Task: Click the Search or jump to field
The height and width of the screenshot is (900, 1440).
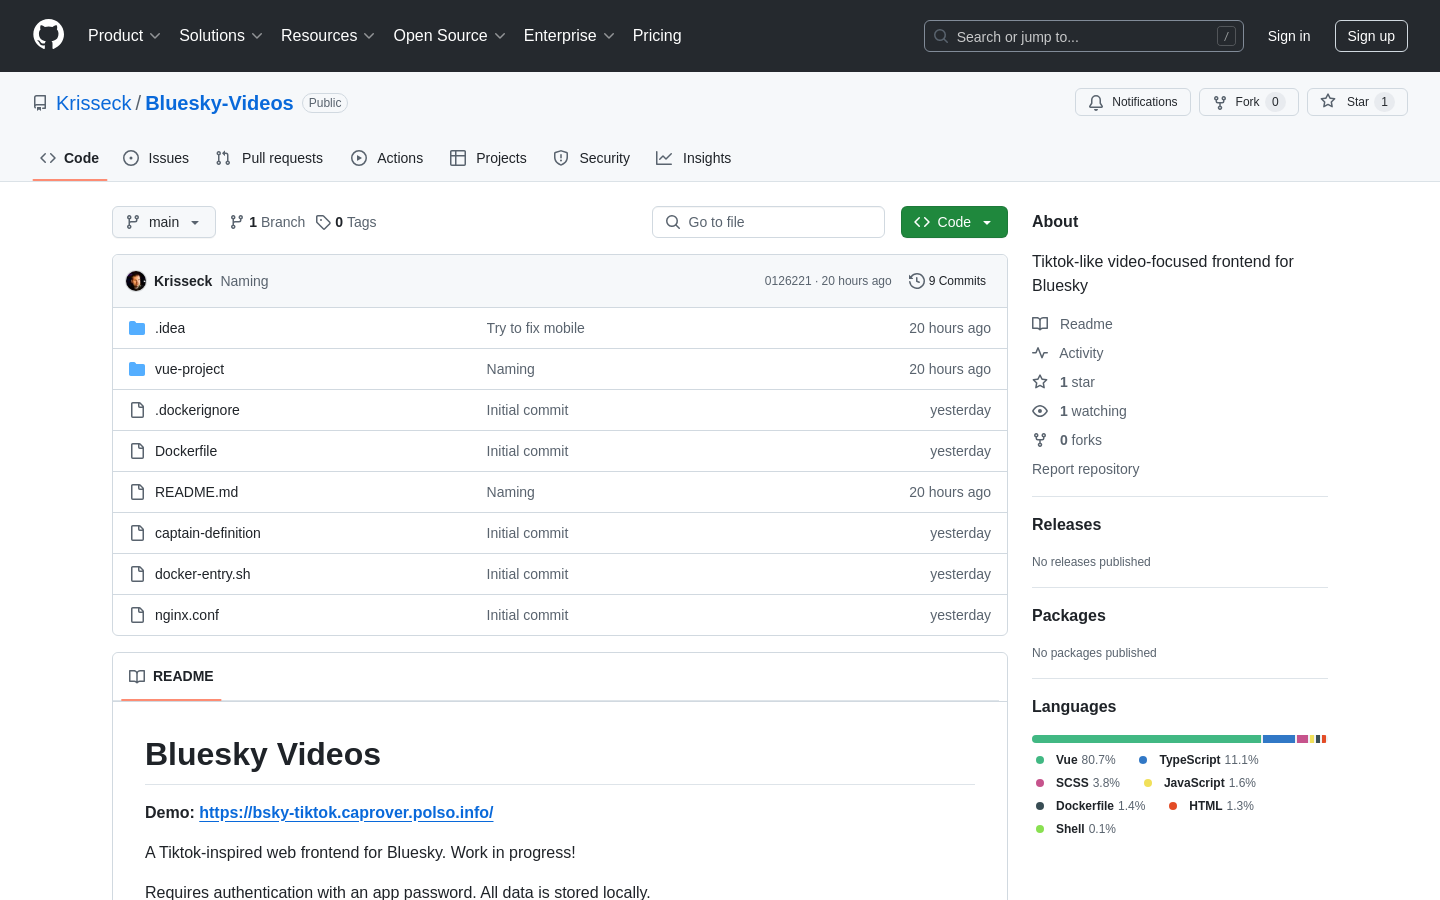Action: point(1084,36)
